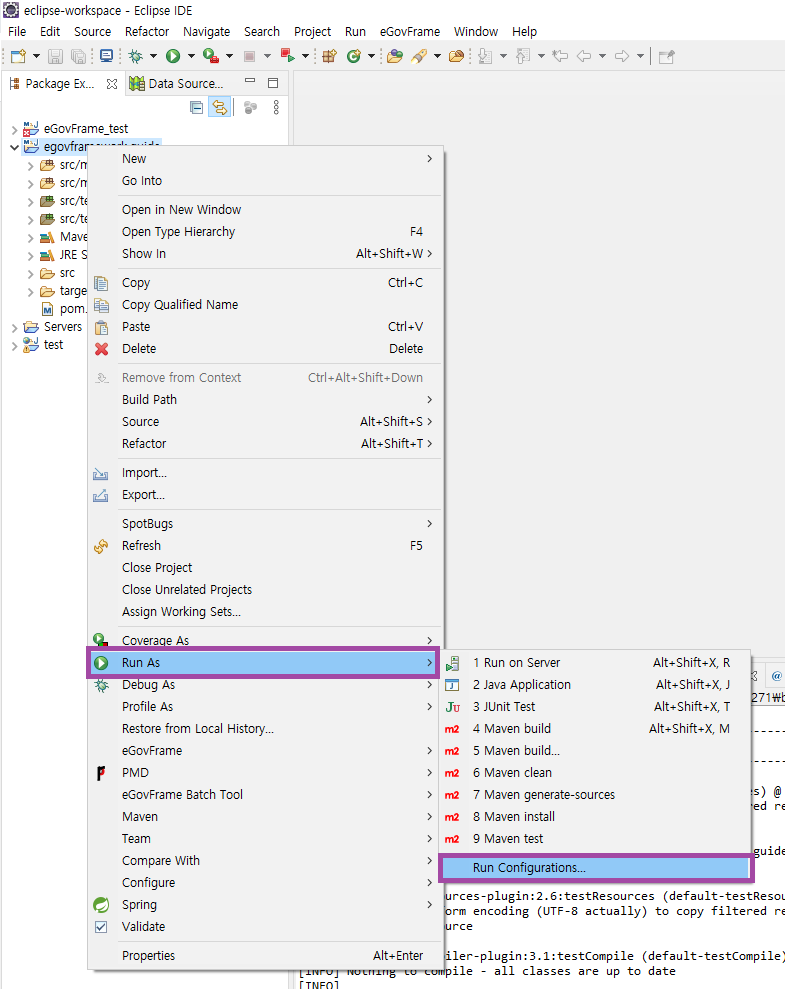Open the Debug As submenu
This screenshot has width=785, height=989.
(x=265, y=685)
